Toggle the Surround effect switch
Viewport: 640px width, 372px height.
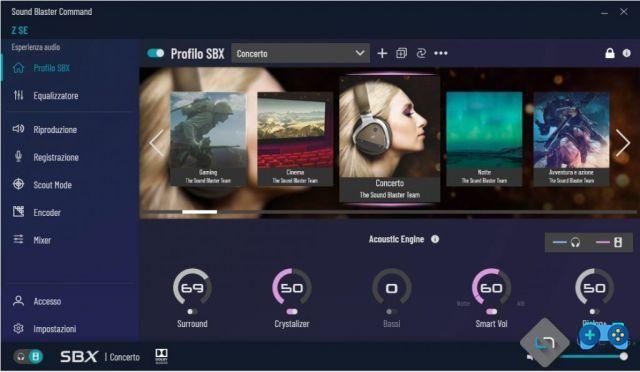192,312
